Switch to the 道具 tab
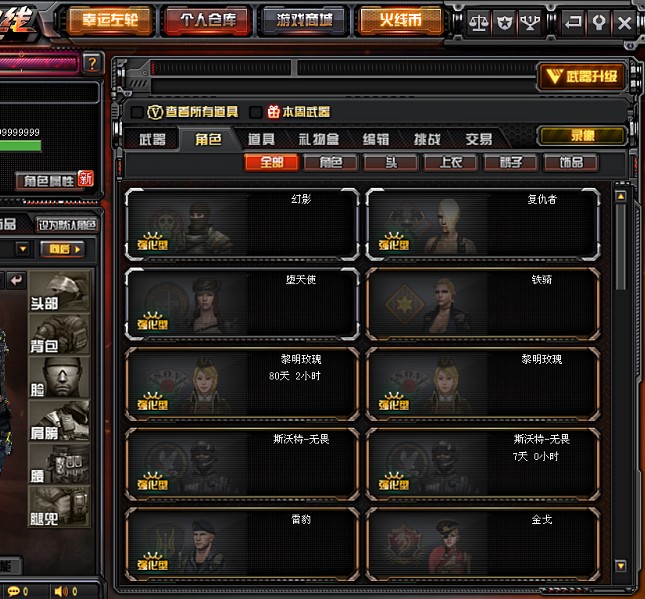 coord(261,139)
